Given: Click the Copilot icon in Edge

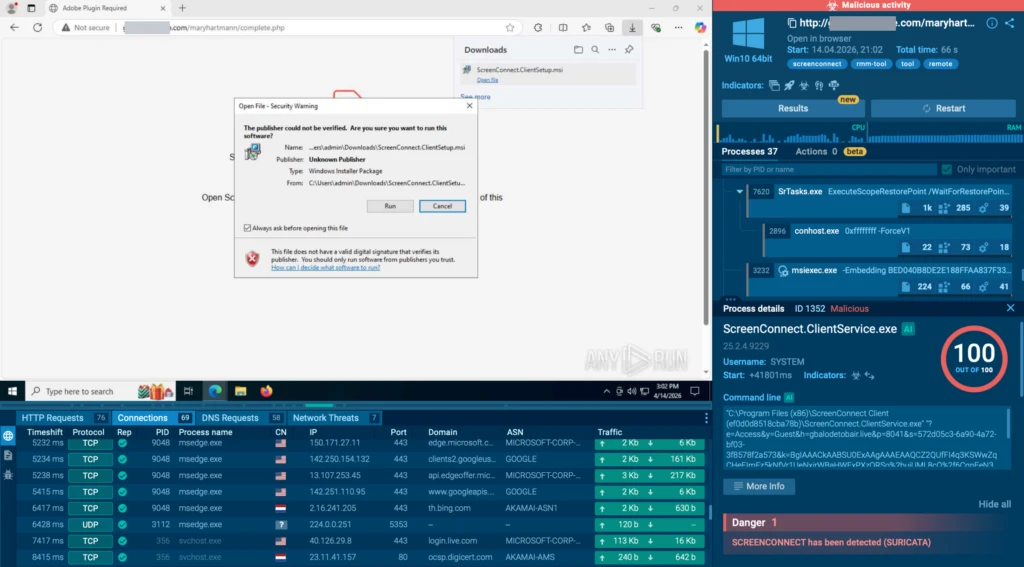Looking at the screenshot, I should point(700,27).
